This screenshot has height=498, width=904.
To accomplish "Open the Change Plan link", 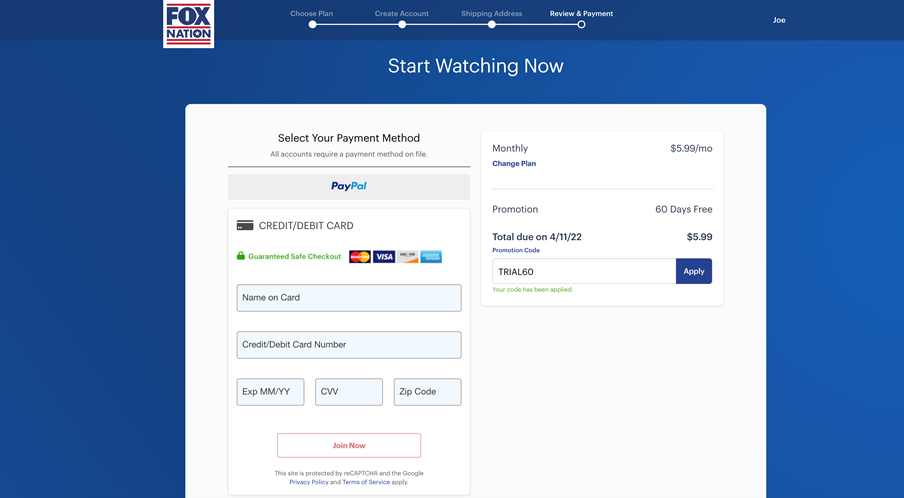I will pyautogui.click(x=514, y=164).
